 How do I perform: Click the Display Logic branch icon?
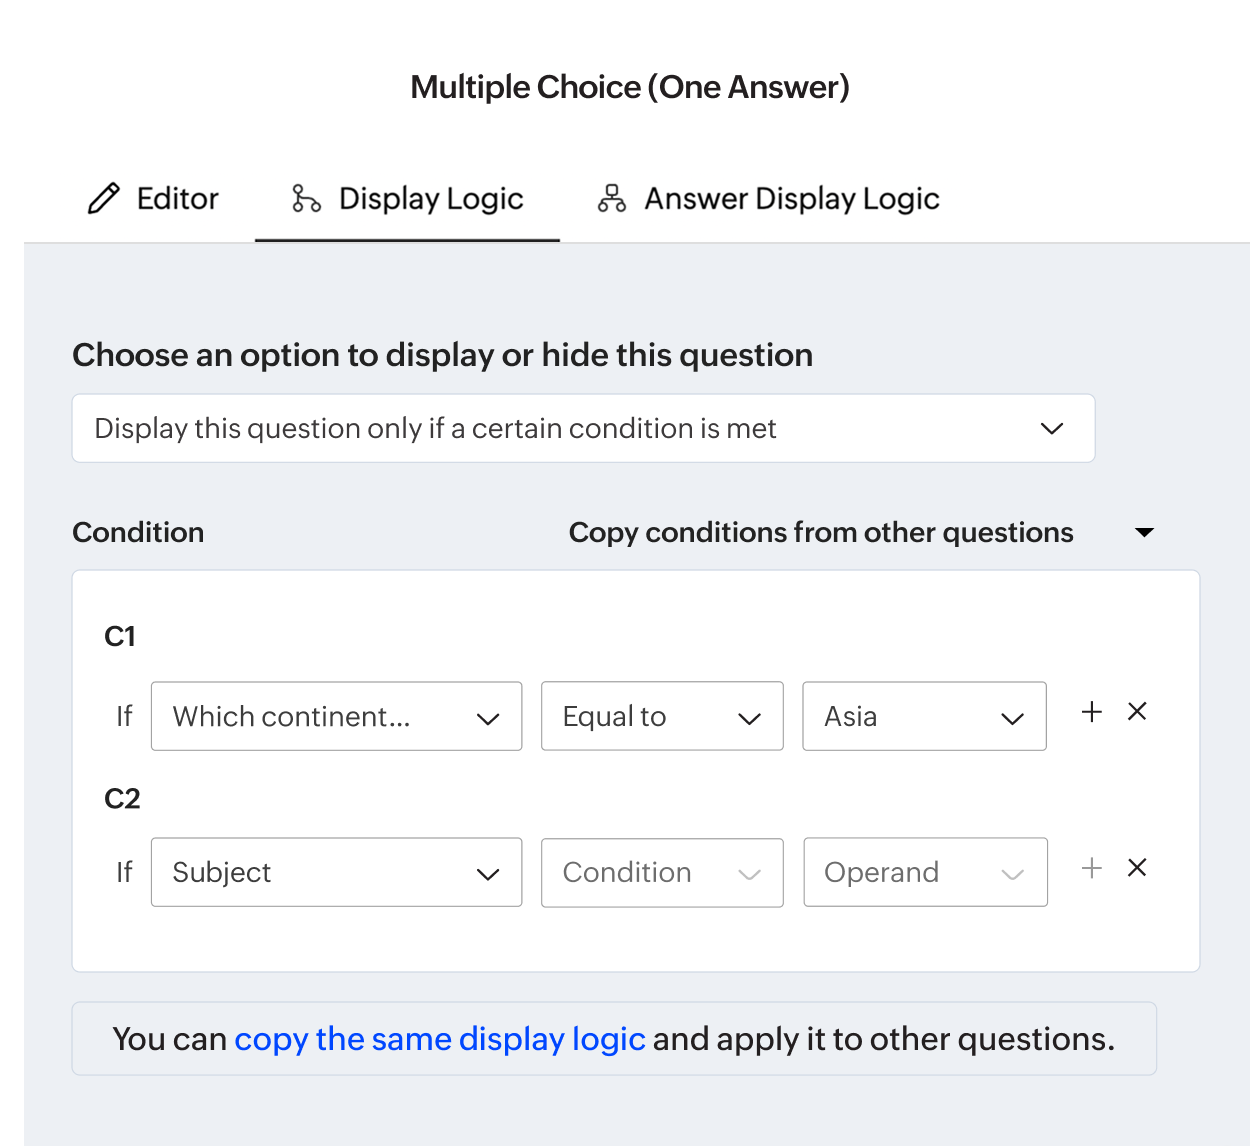click(306, 199)
